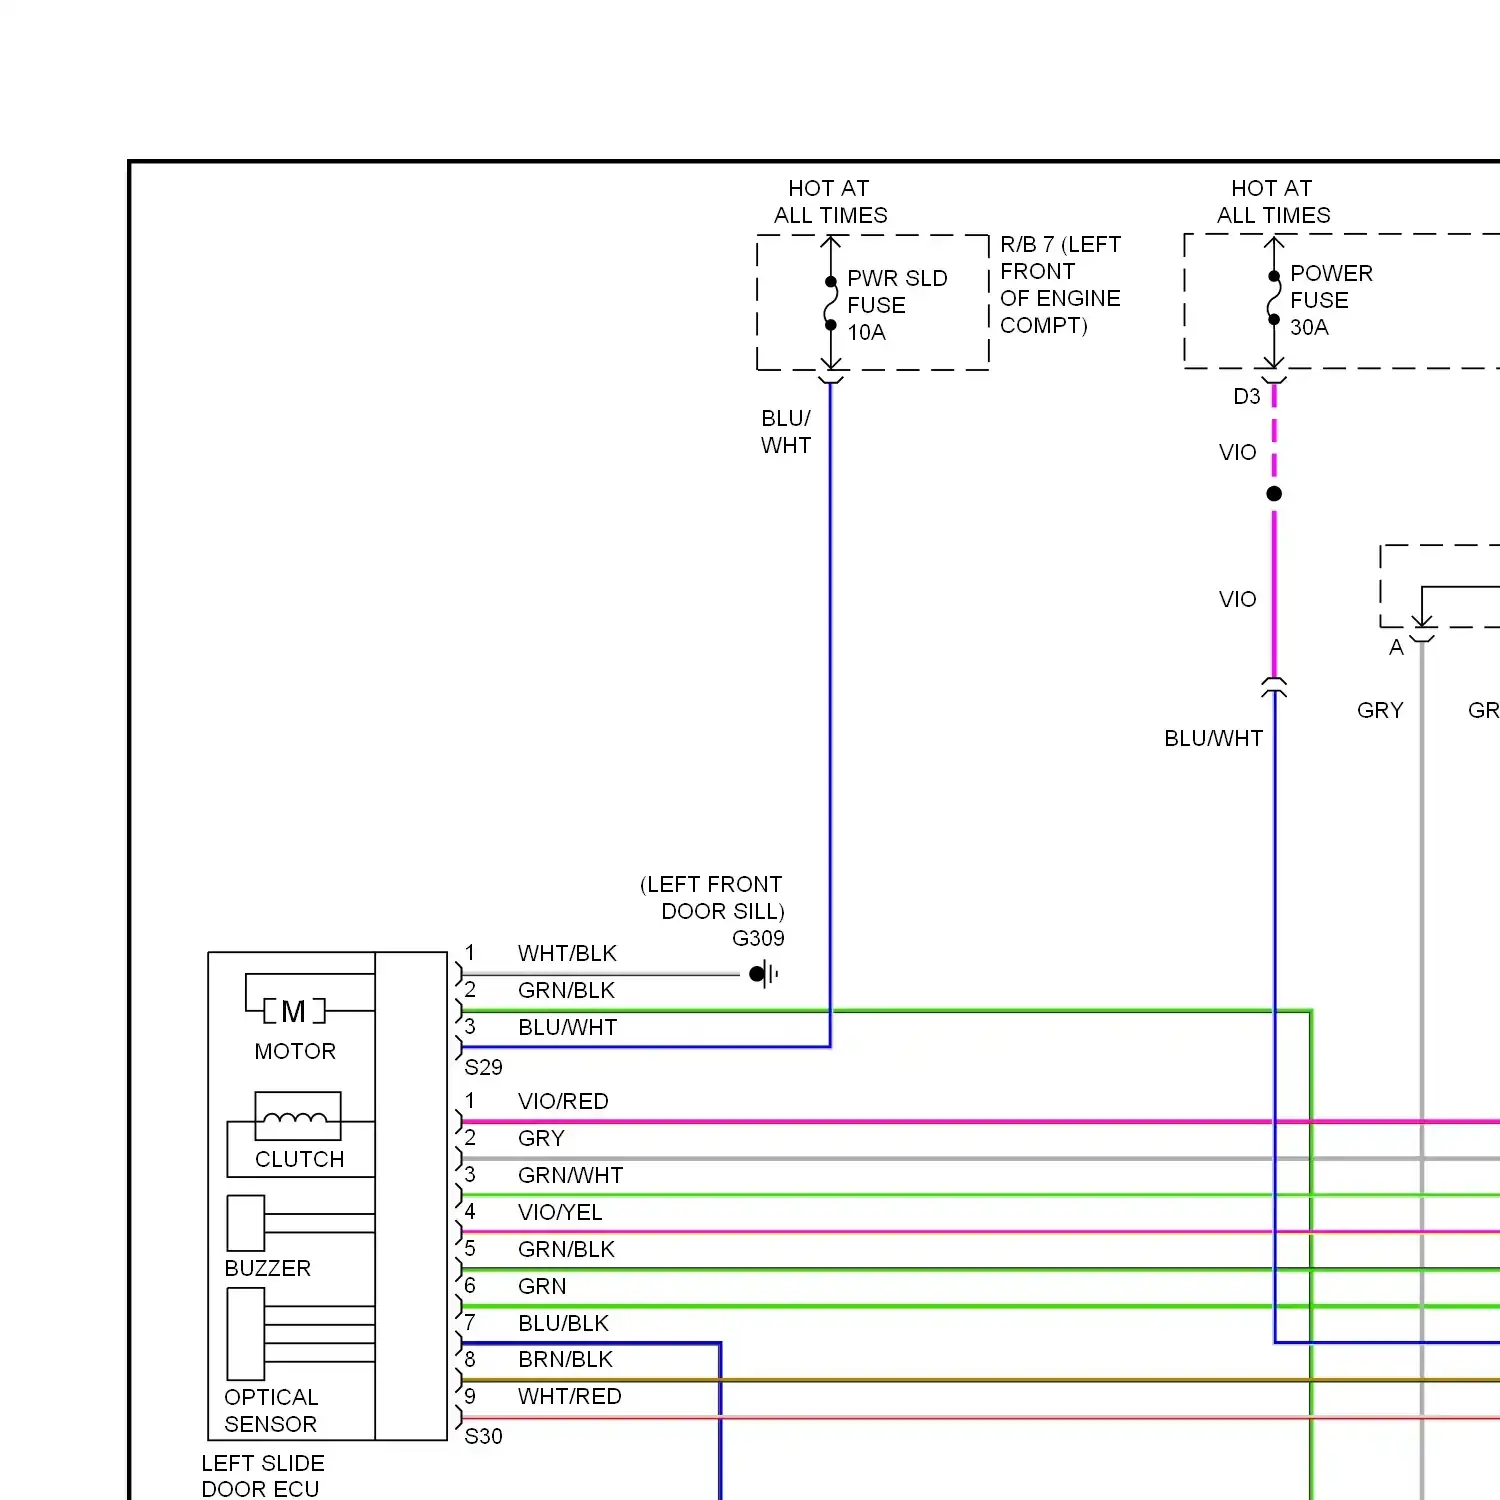1500x1500 pixels.
Task: Click the G309 ground symbol
Action: (763, 973)
